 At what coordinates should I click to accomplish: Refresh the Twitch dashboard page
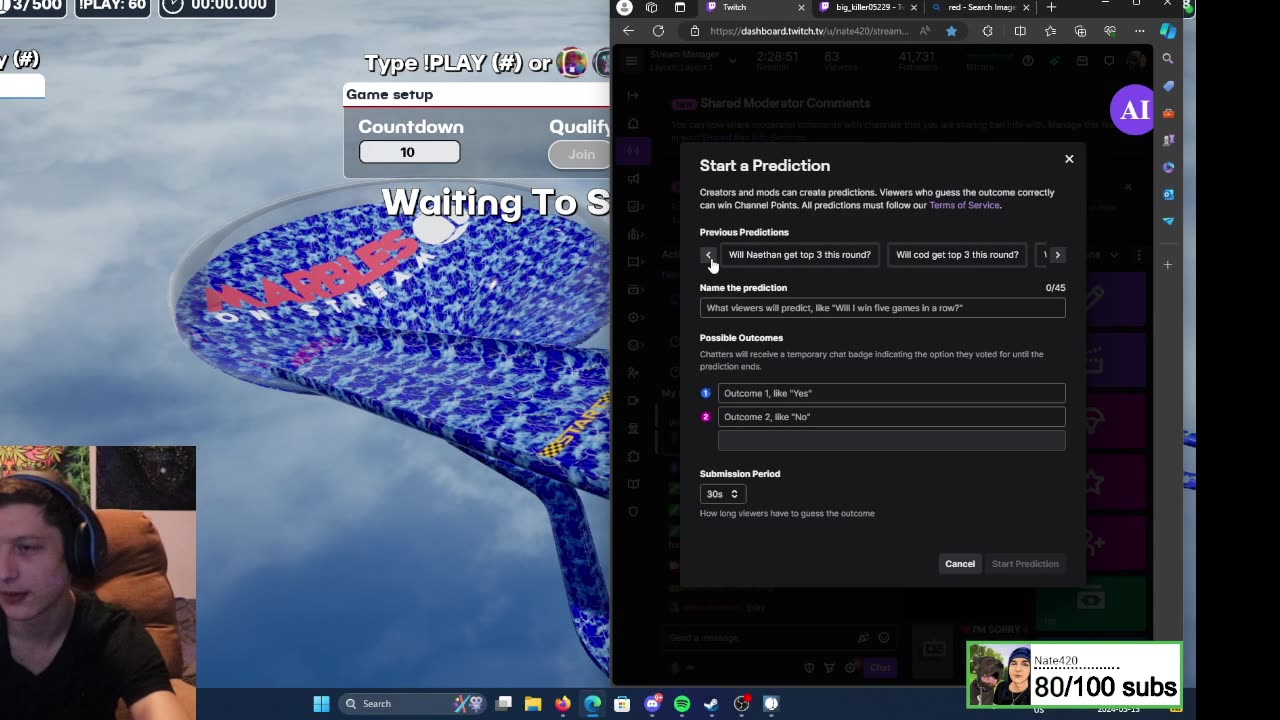click(658, 31)
